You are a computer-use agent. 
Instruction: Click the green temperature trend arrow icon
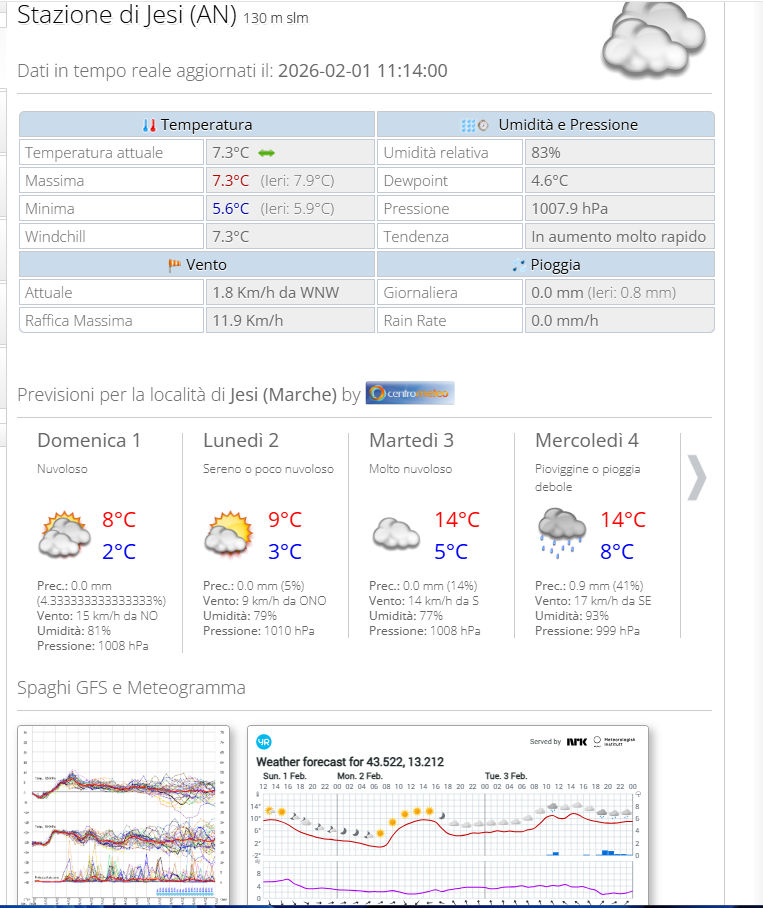(266, 153)
